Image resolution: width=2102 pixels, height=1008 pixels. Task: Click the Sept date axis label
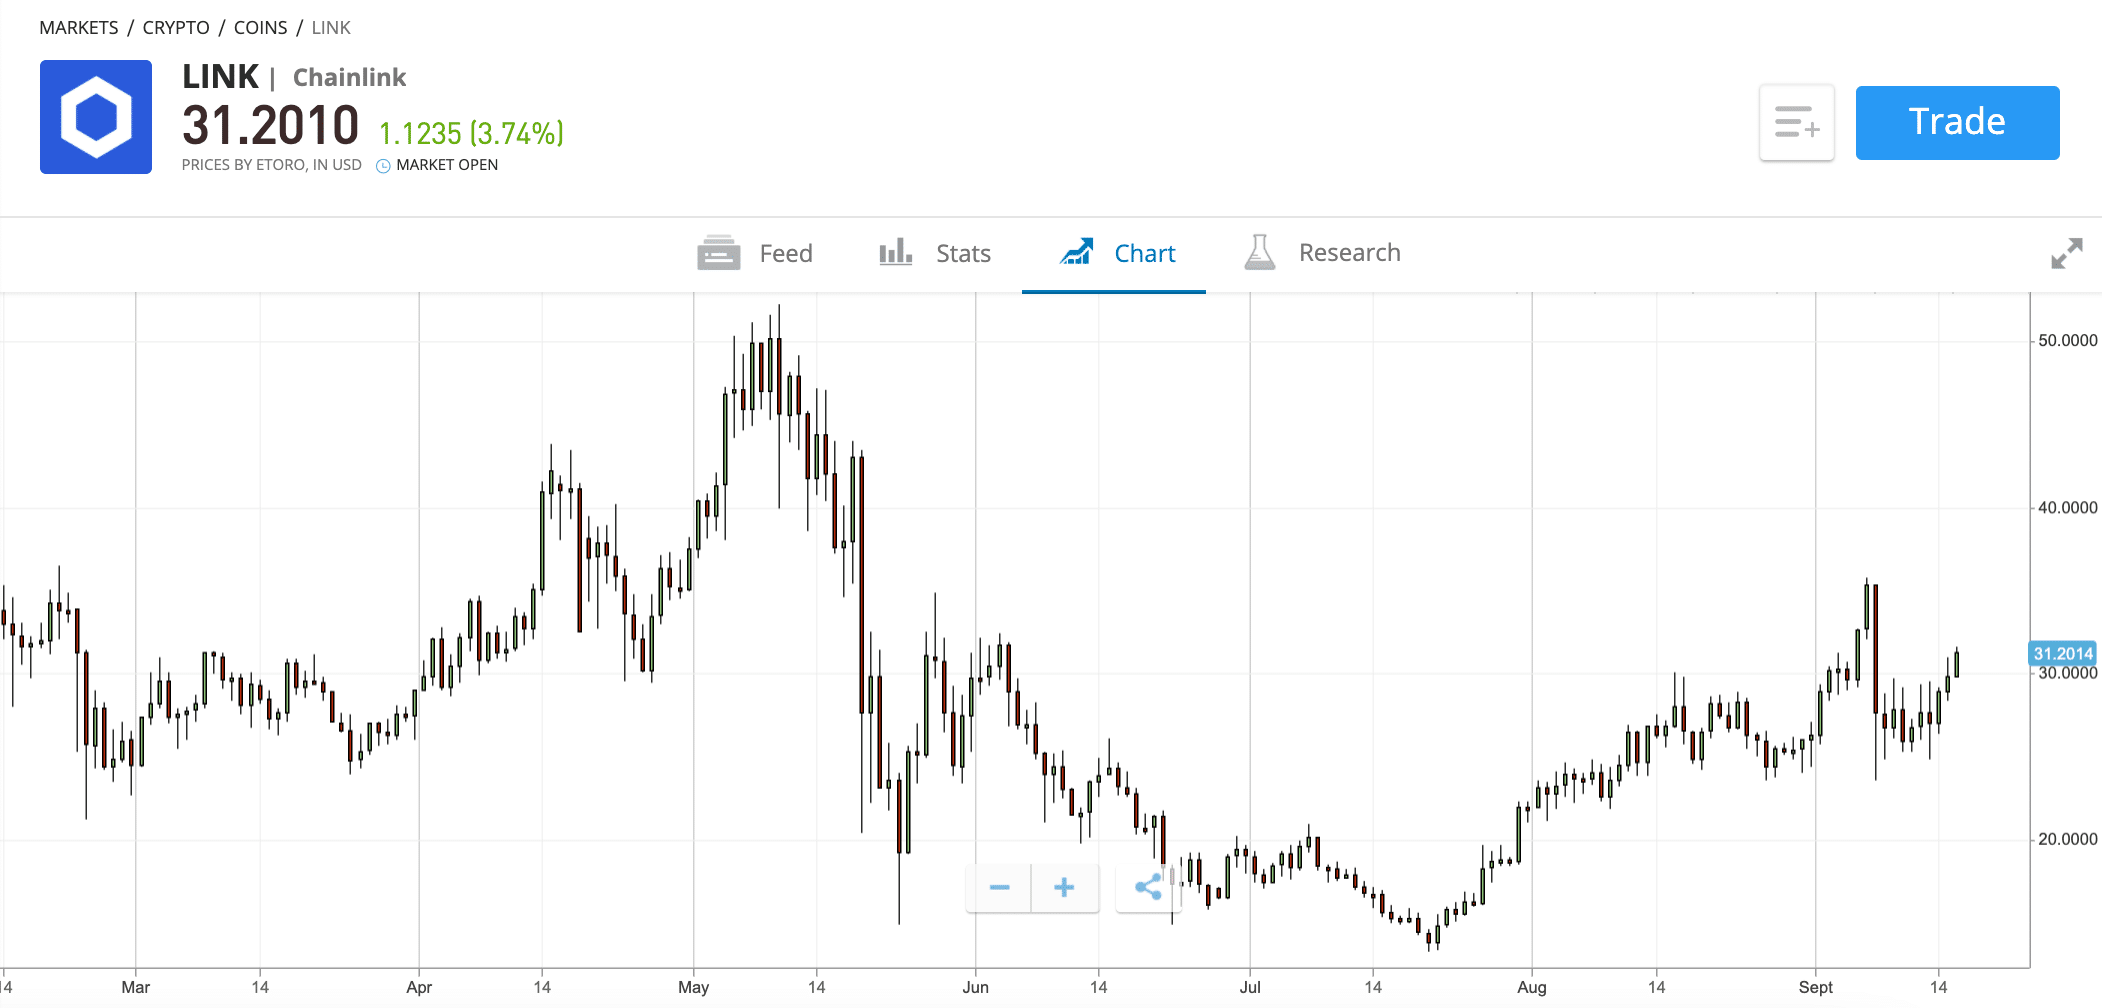pyautogui.click(x=1815, y=988)
